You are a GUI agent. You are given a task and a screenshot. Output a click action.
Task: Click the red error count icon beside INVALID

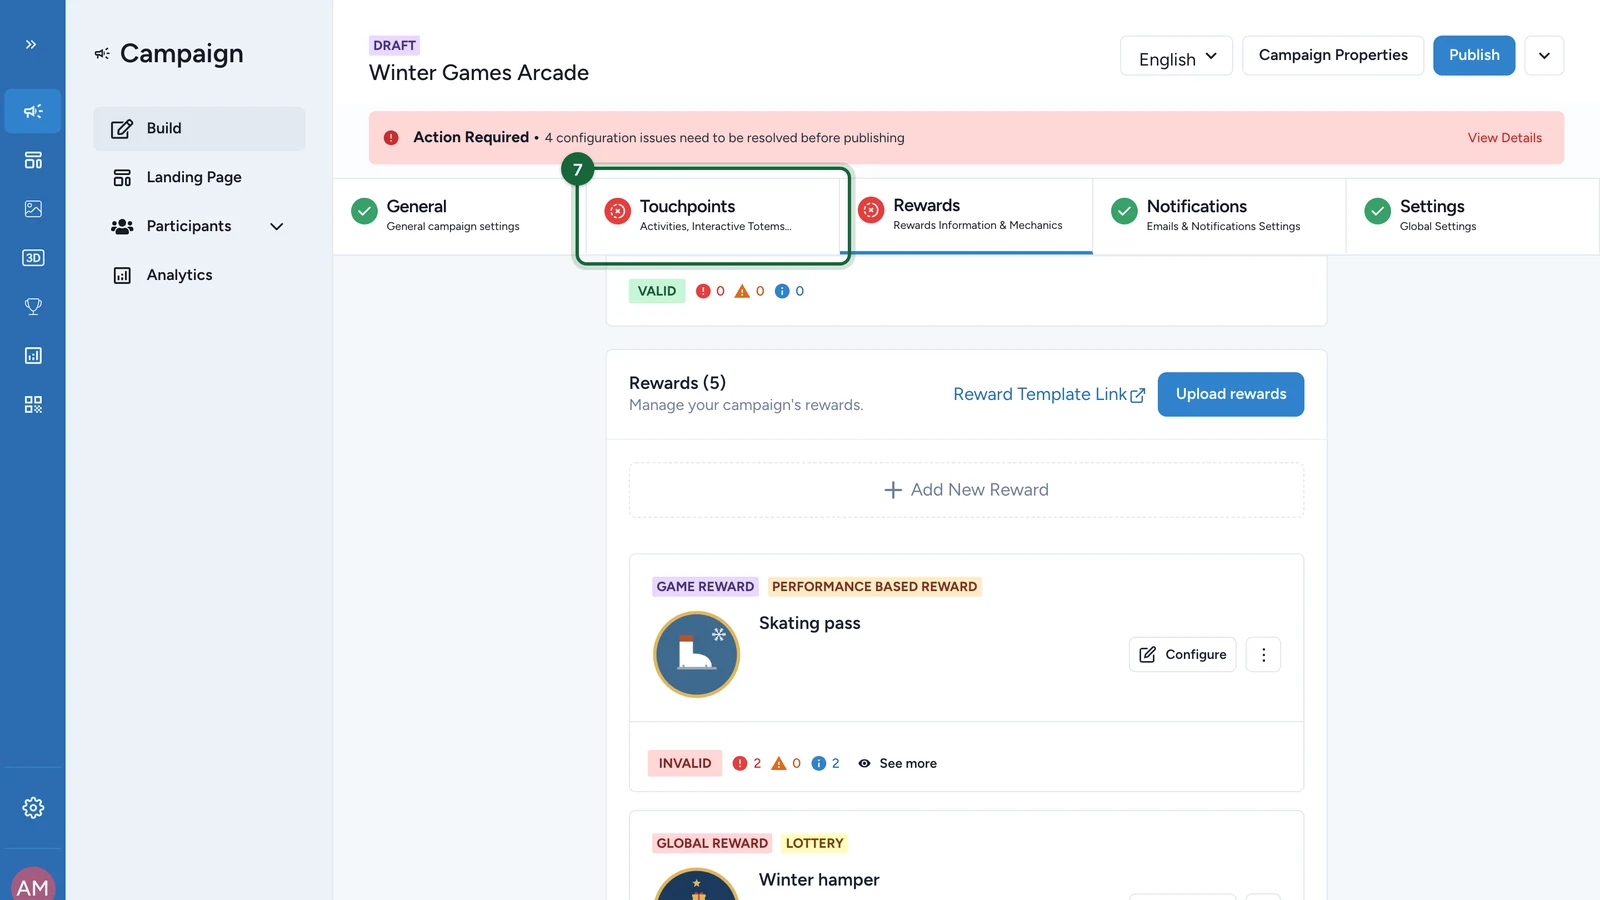tap(740, 763)
